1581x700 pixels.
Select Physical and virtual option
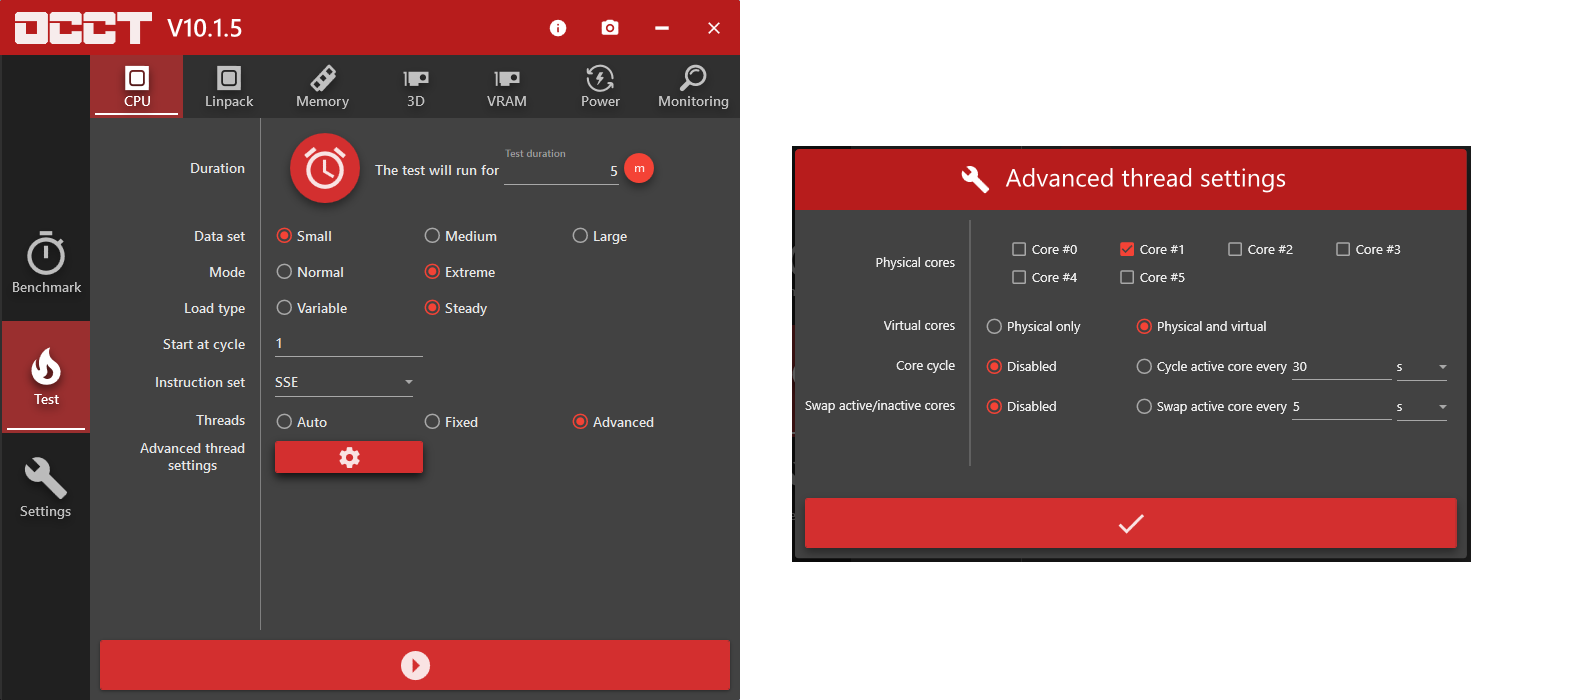1202,326
